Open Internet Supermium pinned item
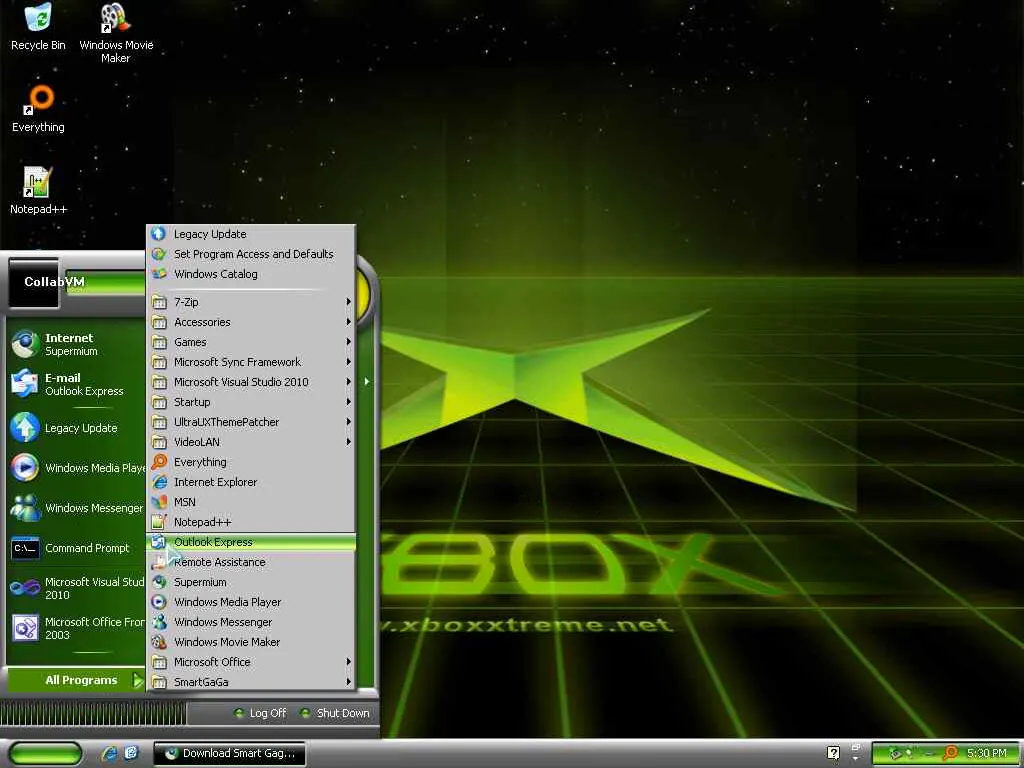 [x=76, y=344]
